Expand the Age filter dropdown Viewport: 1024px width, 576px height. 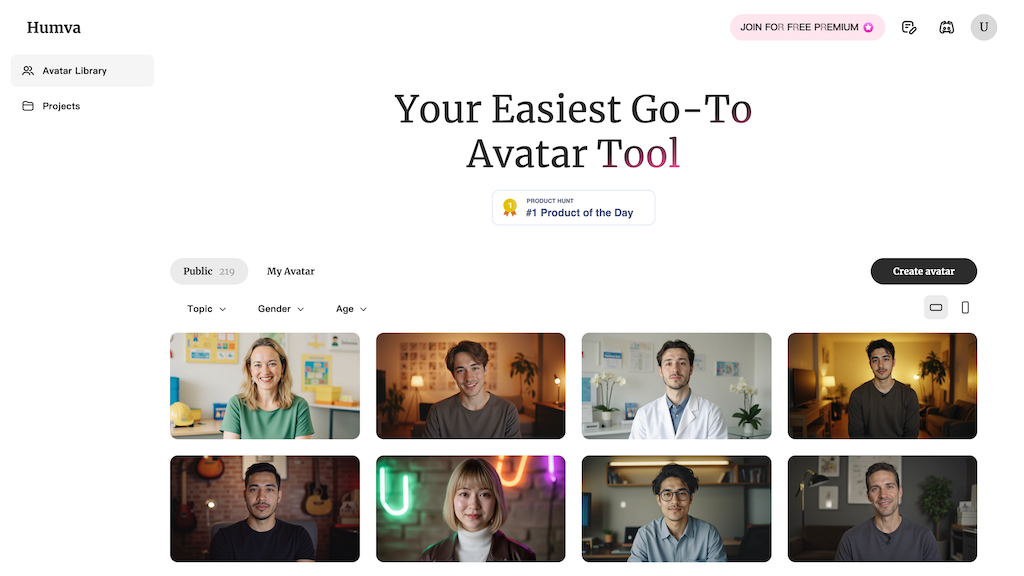[351, 309]
